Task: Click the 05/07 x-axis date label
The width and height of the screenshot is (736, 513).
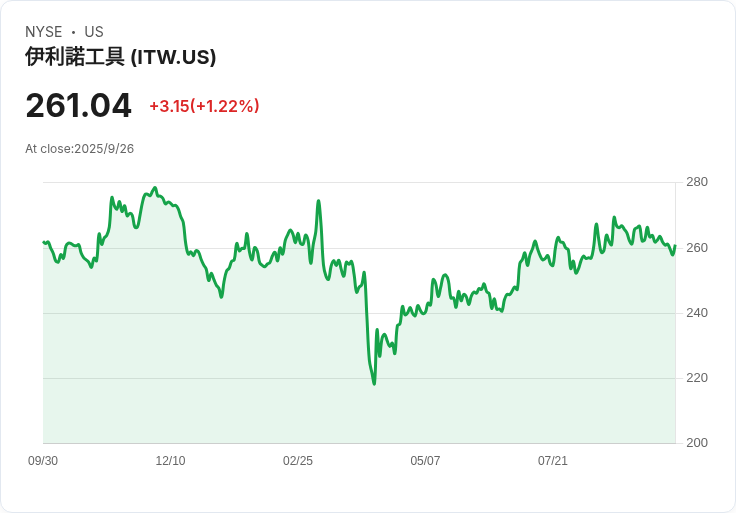Action: point(425,461)
